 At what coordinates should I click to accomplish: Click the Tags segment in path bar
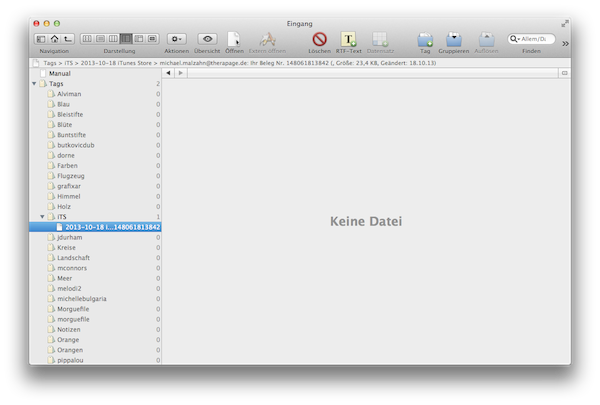pyautogui.click(x=50, y=63)
